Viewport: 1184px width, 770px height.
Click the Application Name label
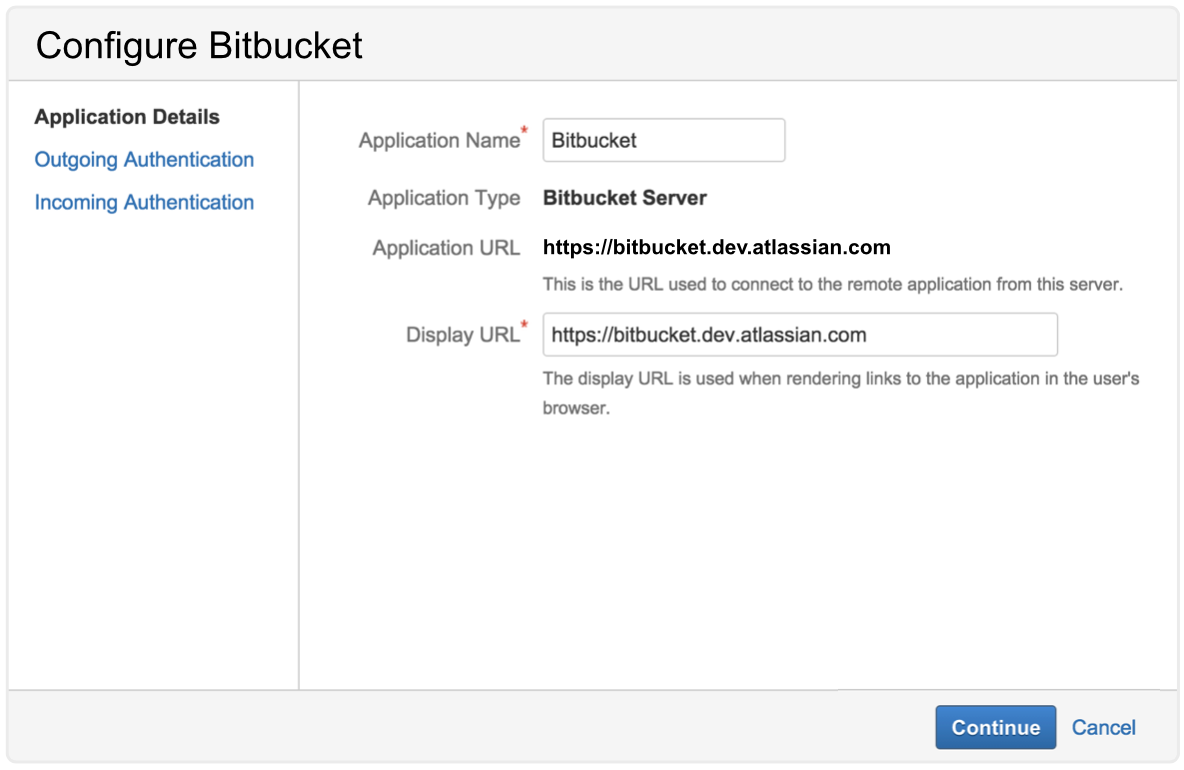coord(437,140)
